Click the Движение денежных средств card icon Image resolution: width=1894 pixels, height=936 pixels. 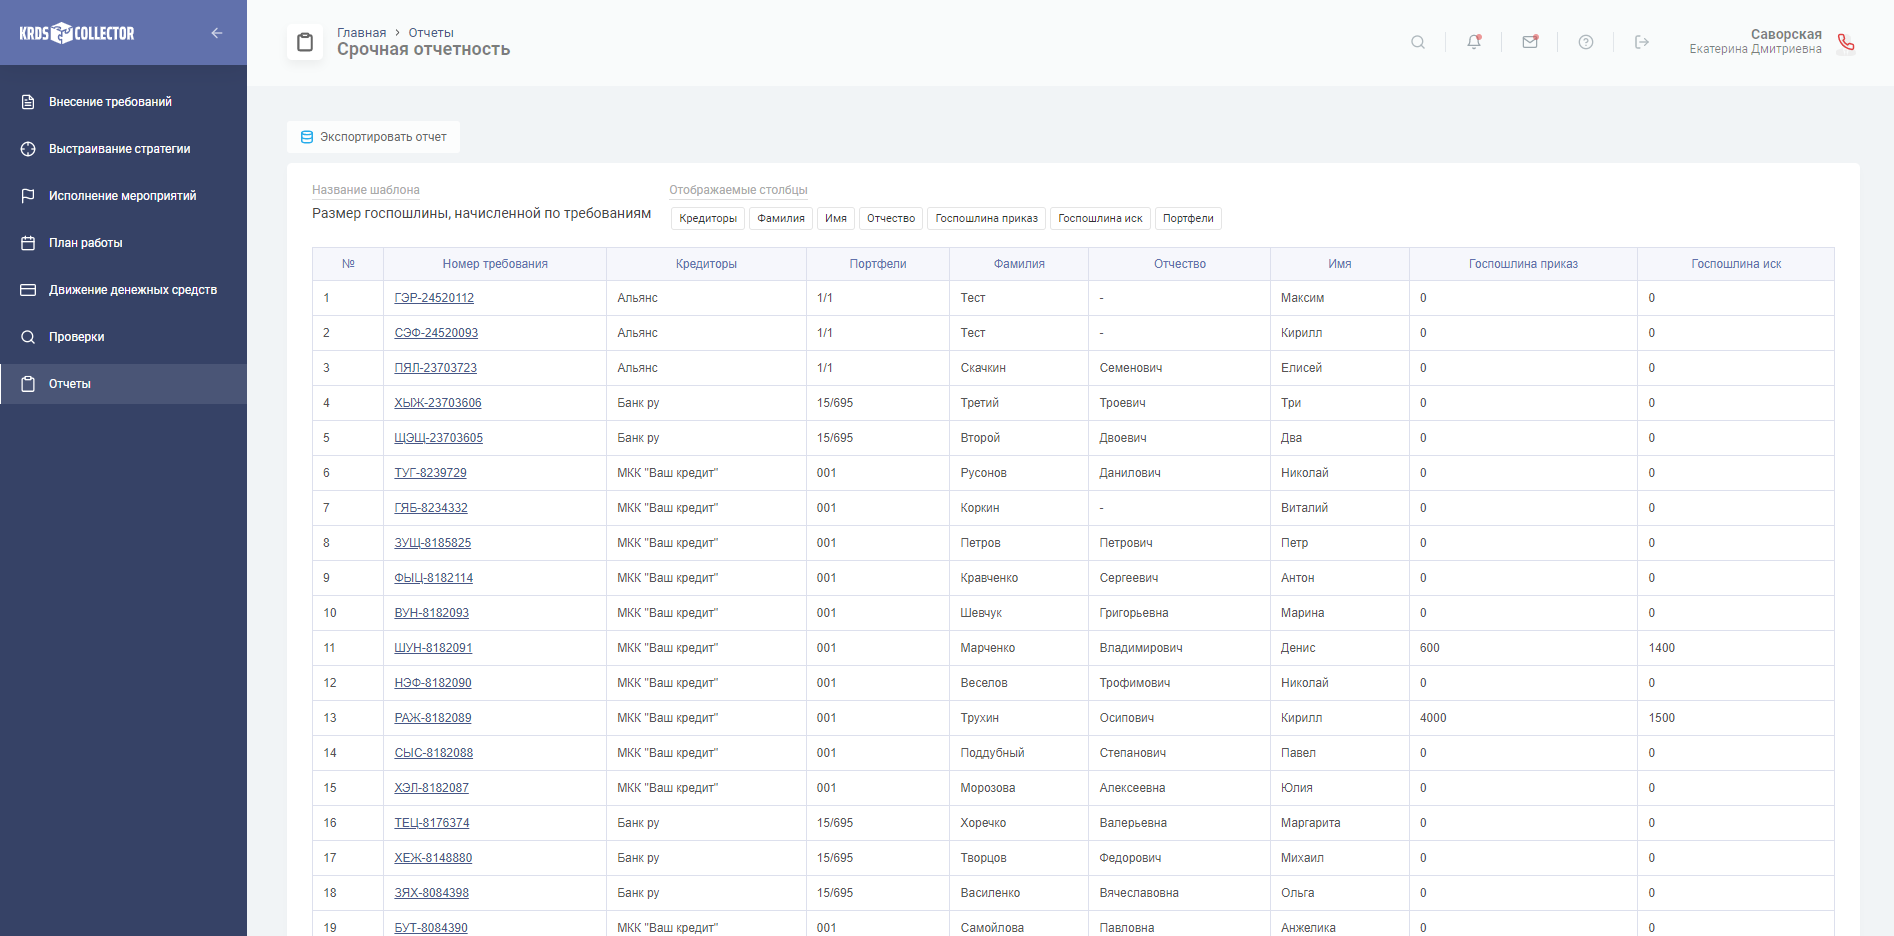tap(28, 290)
